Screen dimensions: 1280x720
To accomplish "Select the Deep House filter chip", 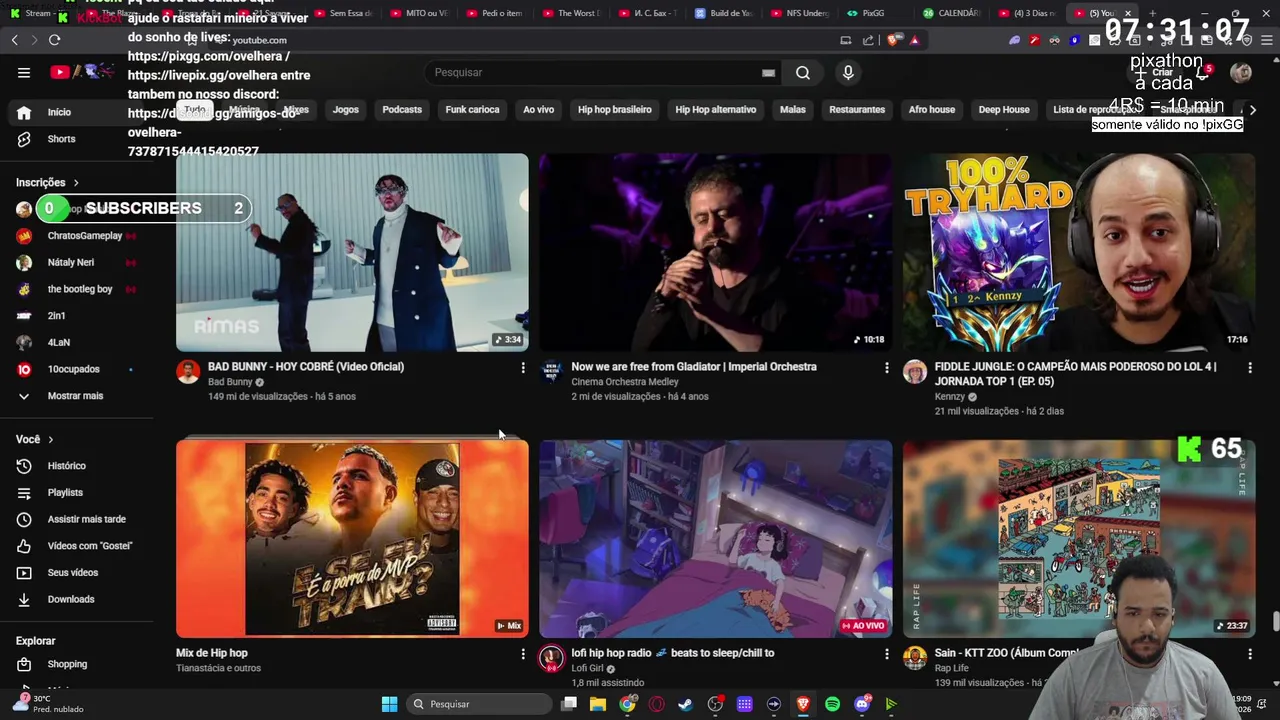I will point(1004,110).
